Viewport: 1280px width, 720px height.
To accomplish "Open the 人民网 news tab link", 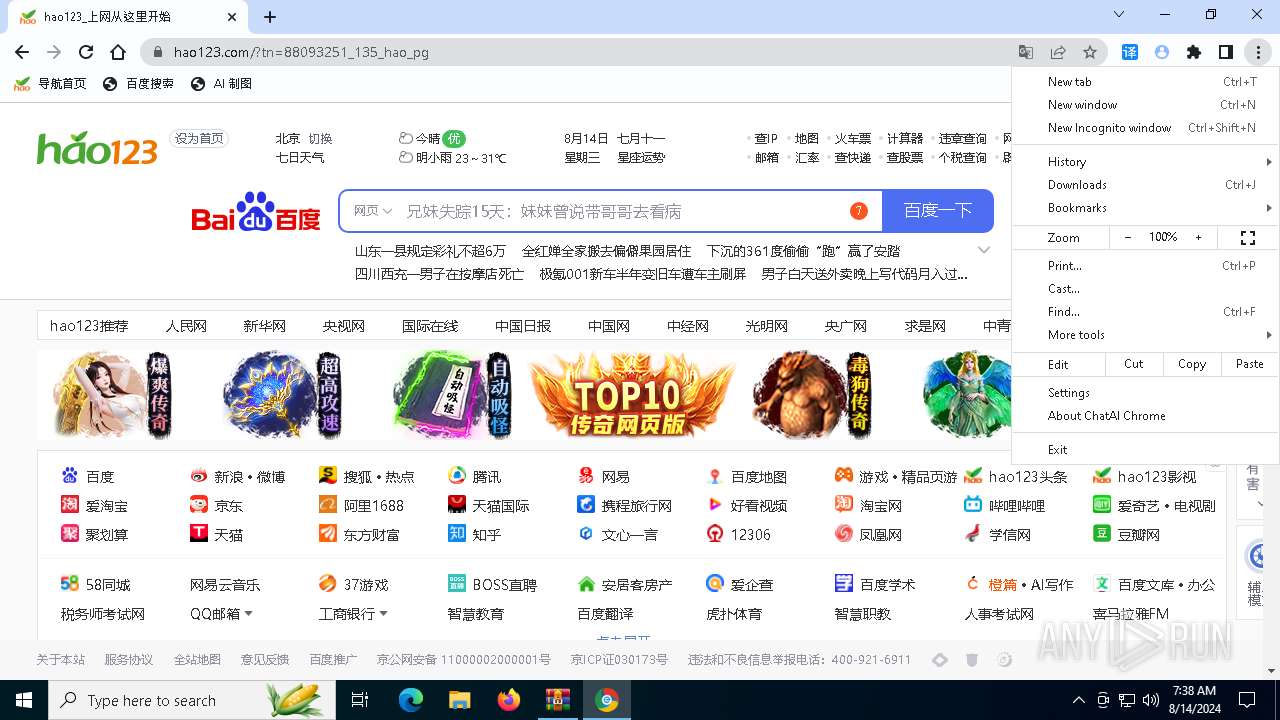I will tap(186, 325).
